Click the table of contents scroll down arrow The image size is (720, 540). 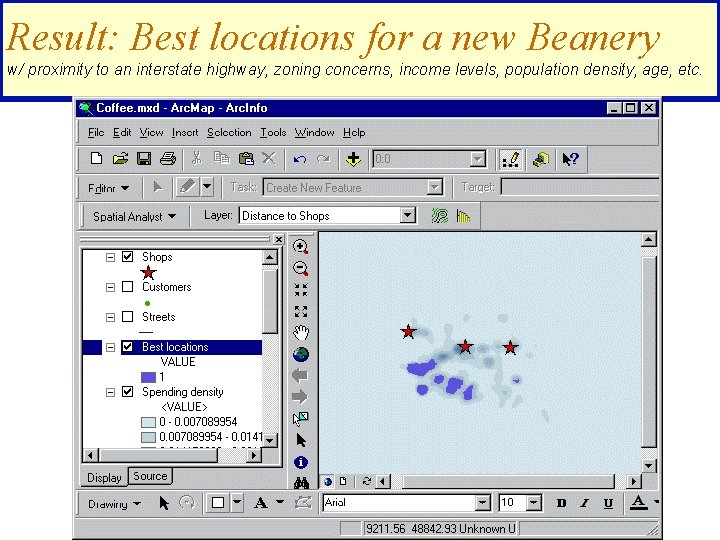tap(270, 440)
